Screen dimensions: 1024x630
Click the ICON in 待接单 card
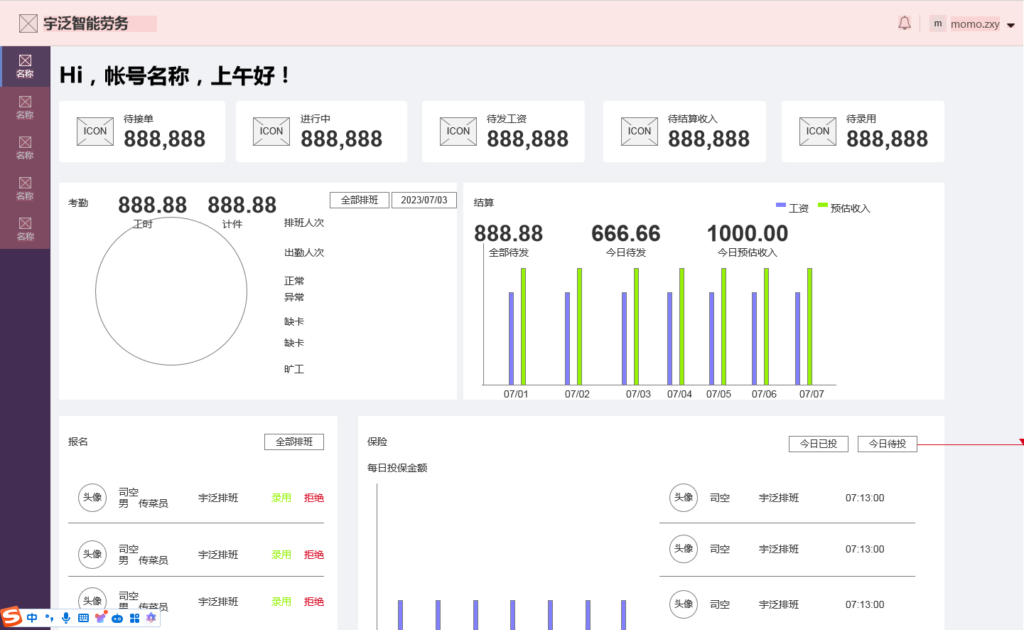click(95, 131)
